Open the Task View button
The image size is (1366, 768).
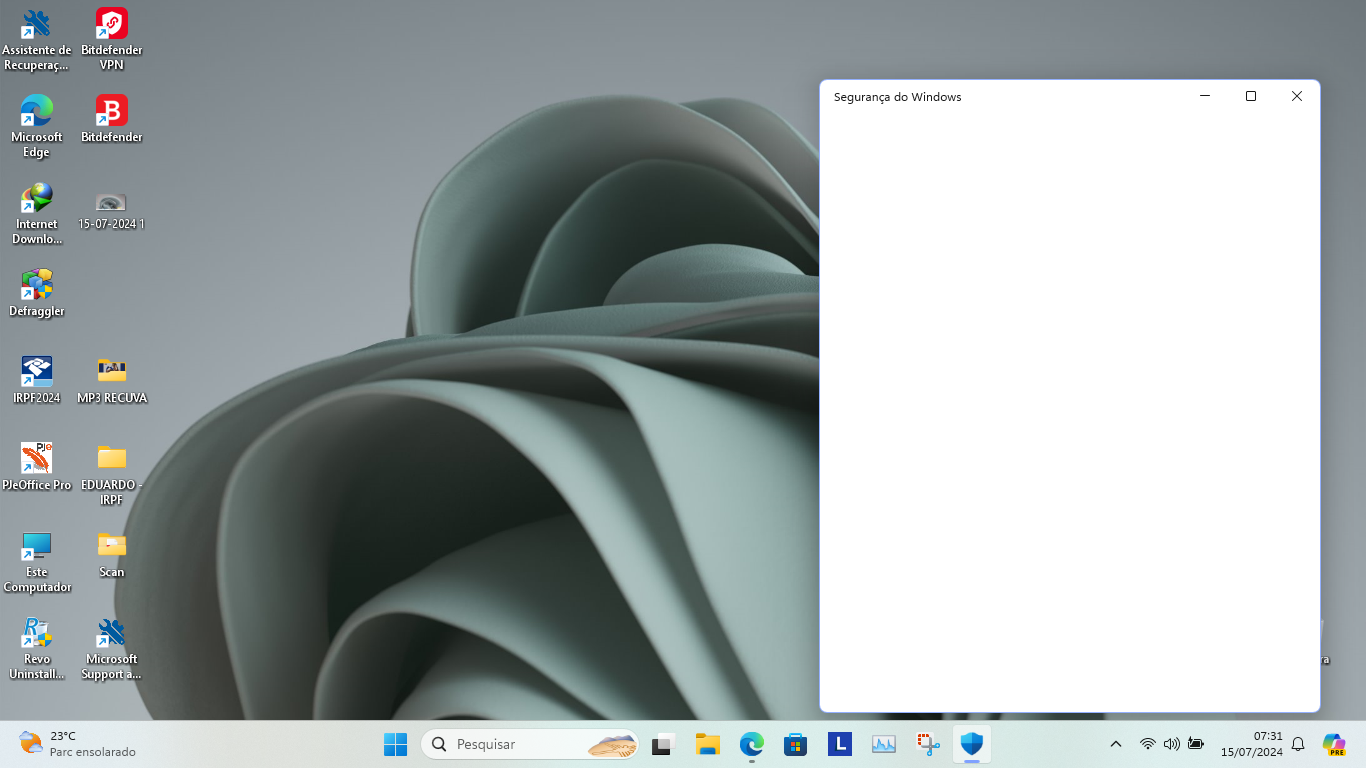pyautogui.click(x=662, y=744)
